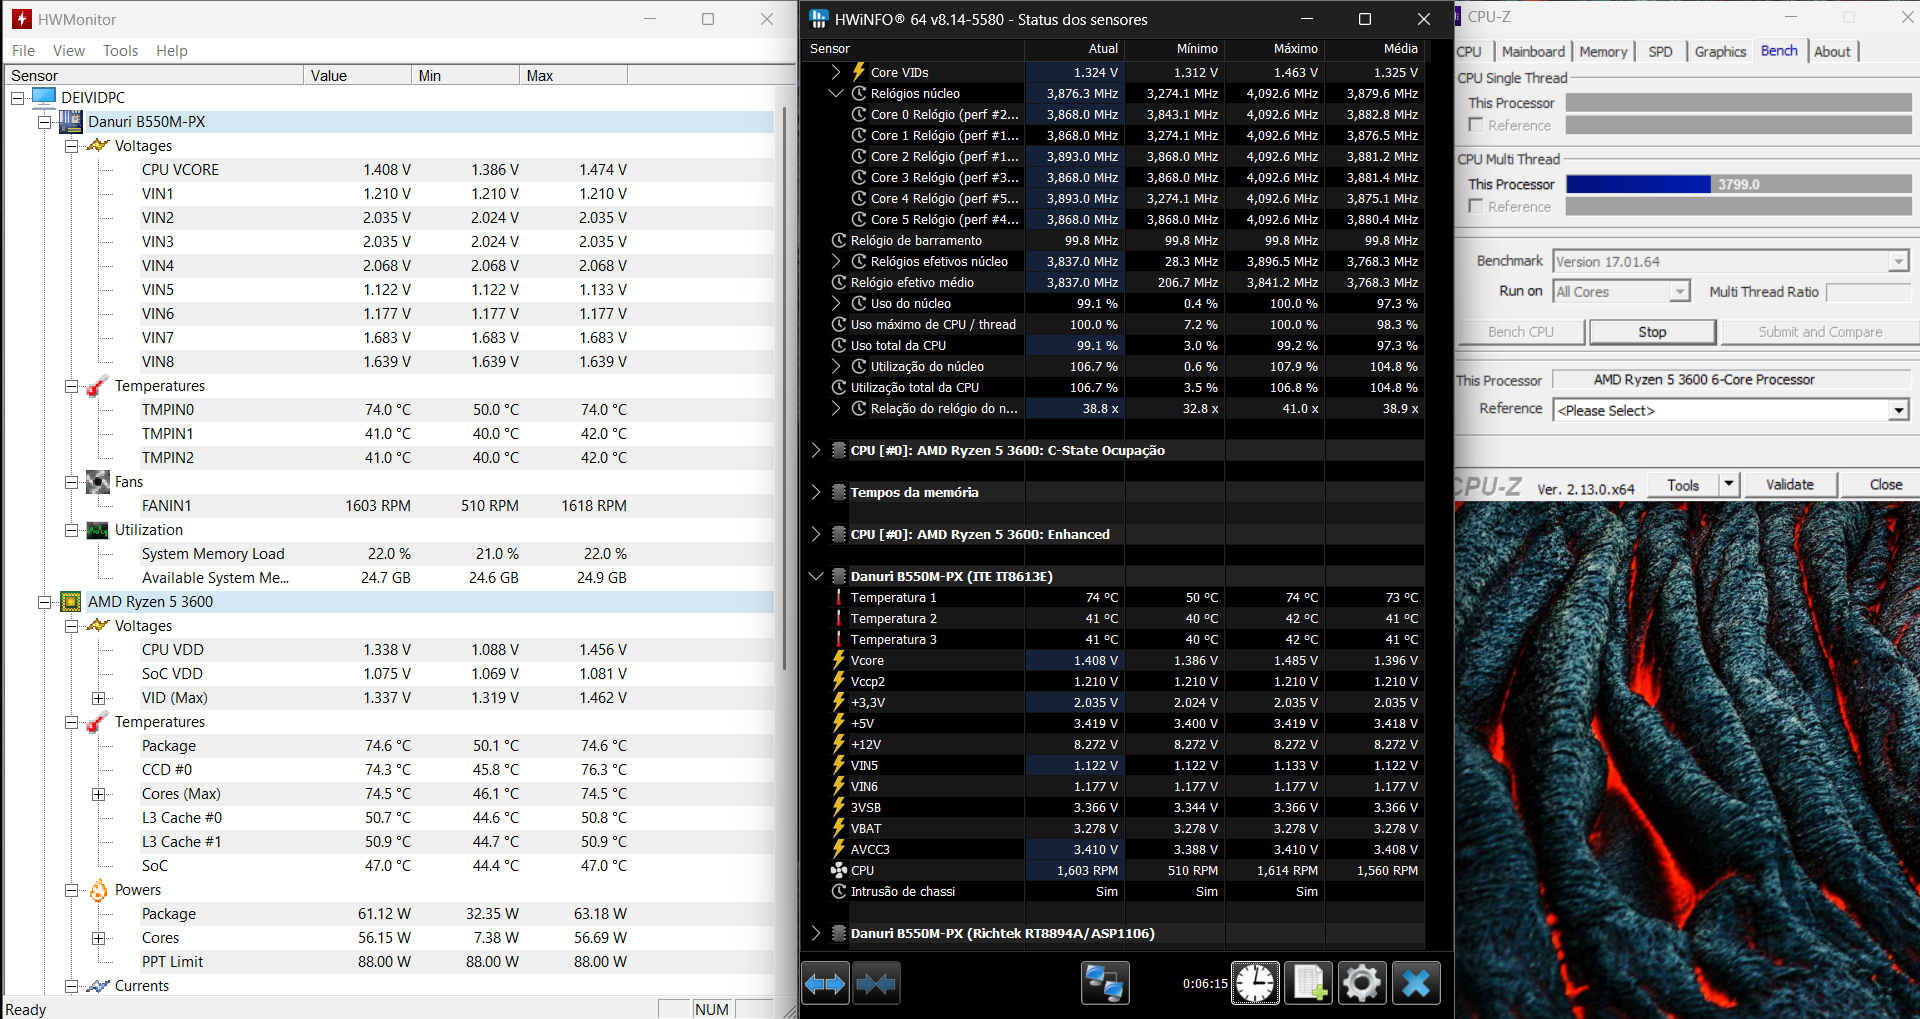Click the Value column header in HWMonitor
1920x1019 pixels.
[357, 76]
